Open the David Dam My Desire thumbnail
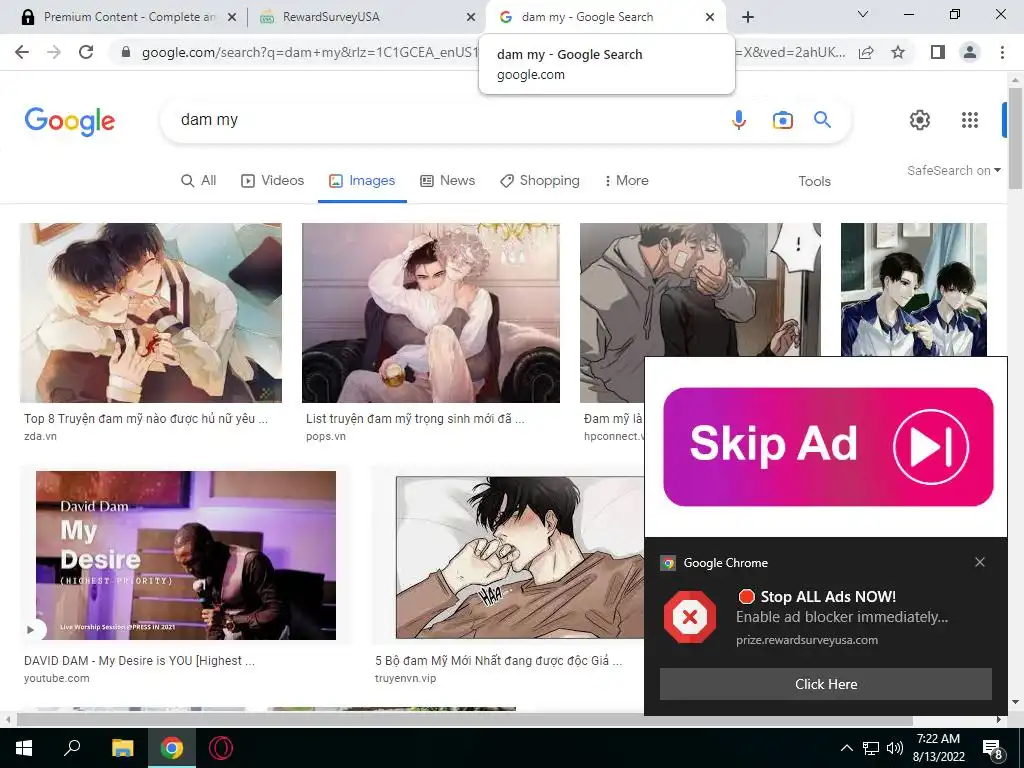 (186, 555)
